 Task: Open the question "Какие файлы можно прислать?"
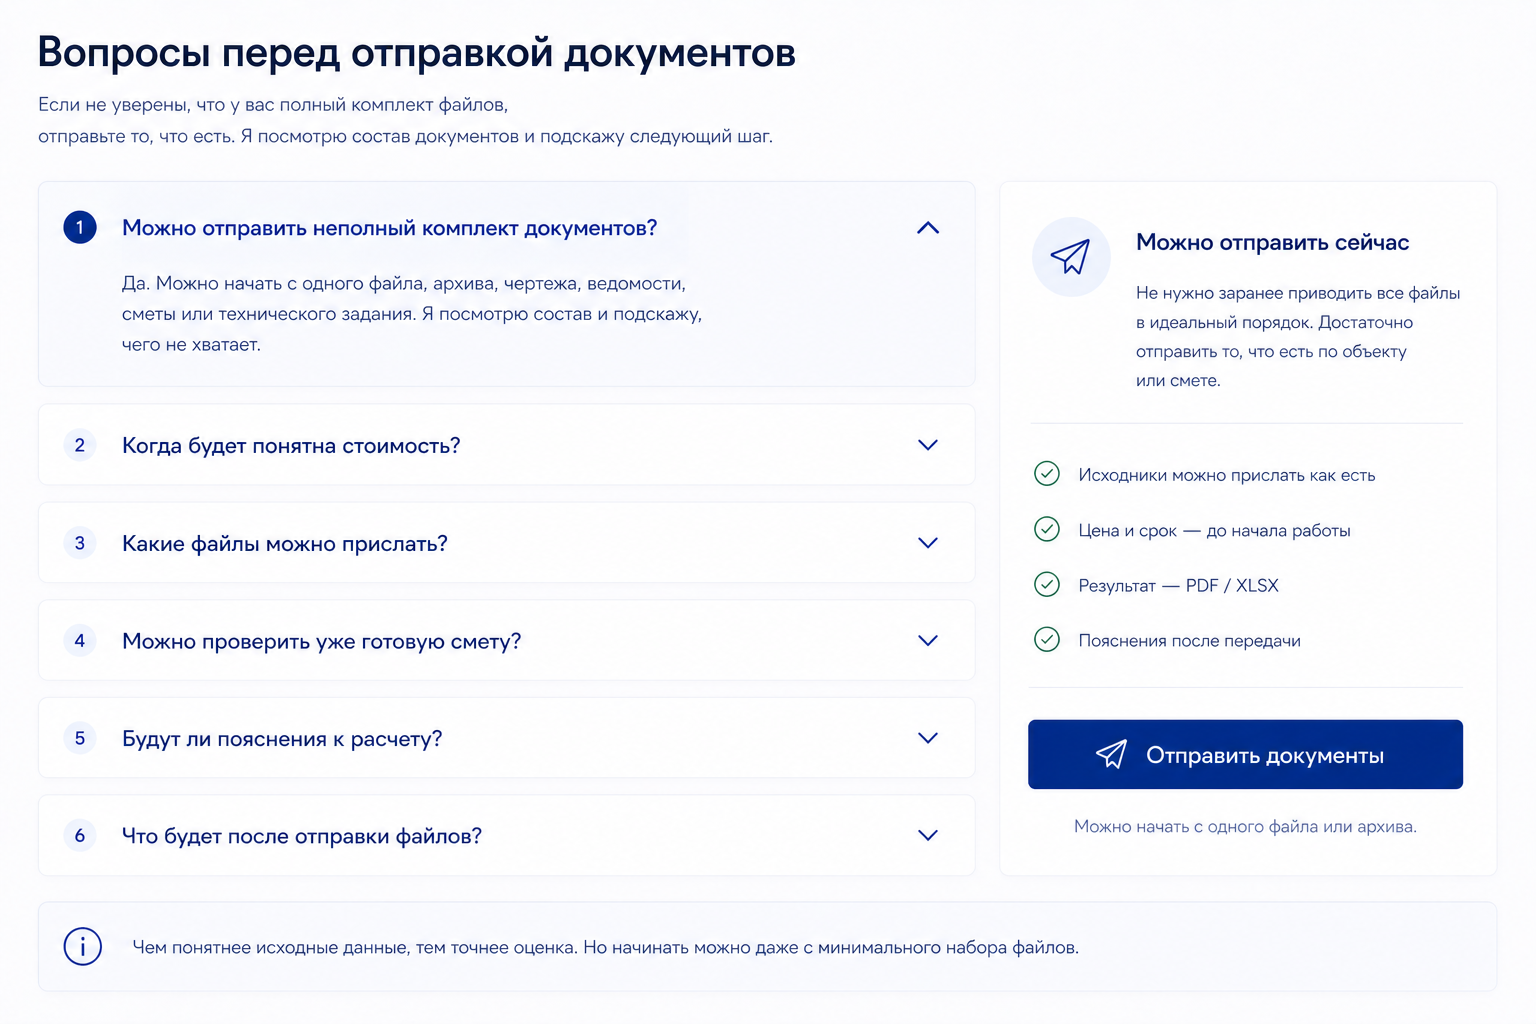point(506,543)
